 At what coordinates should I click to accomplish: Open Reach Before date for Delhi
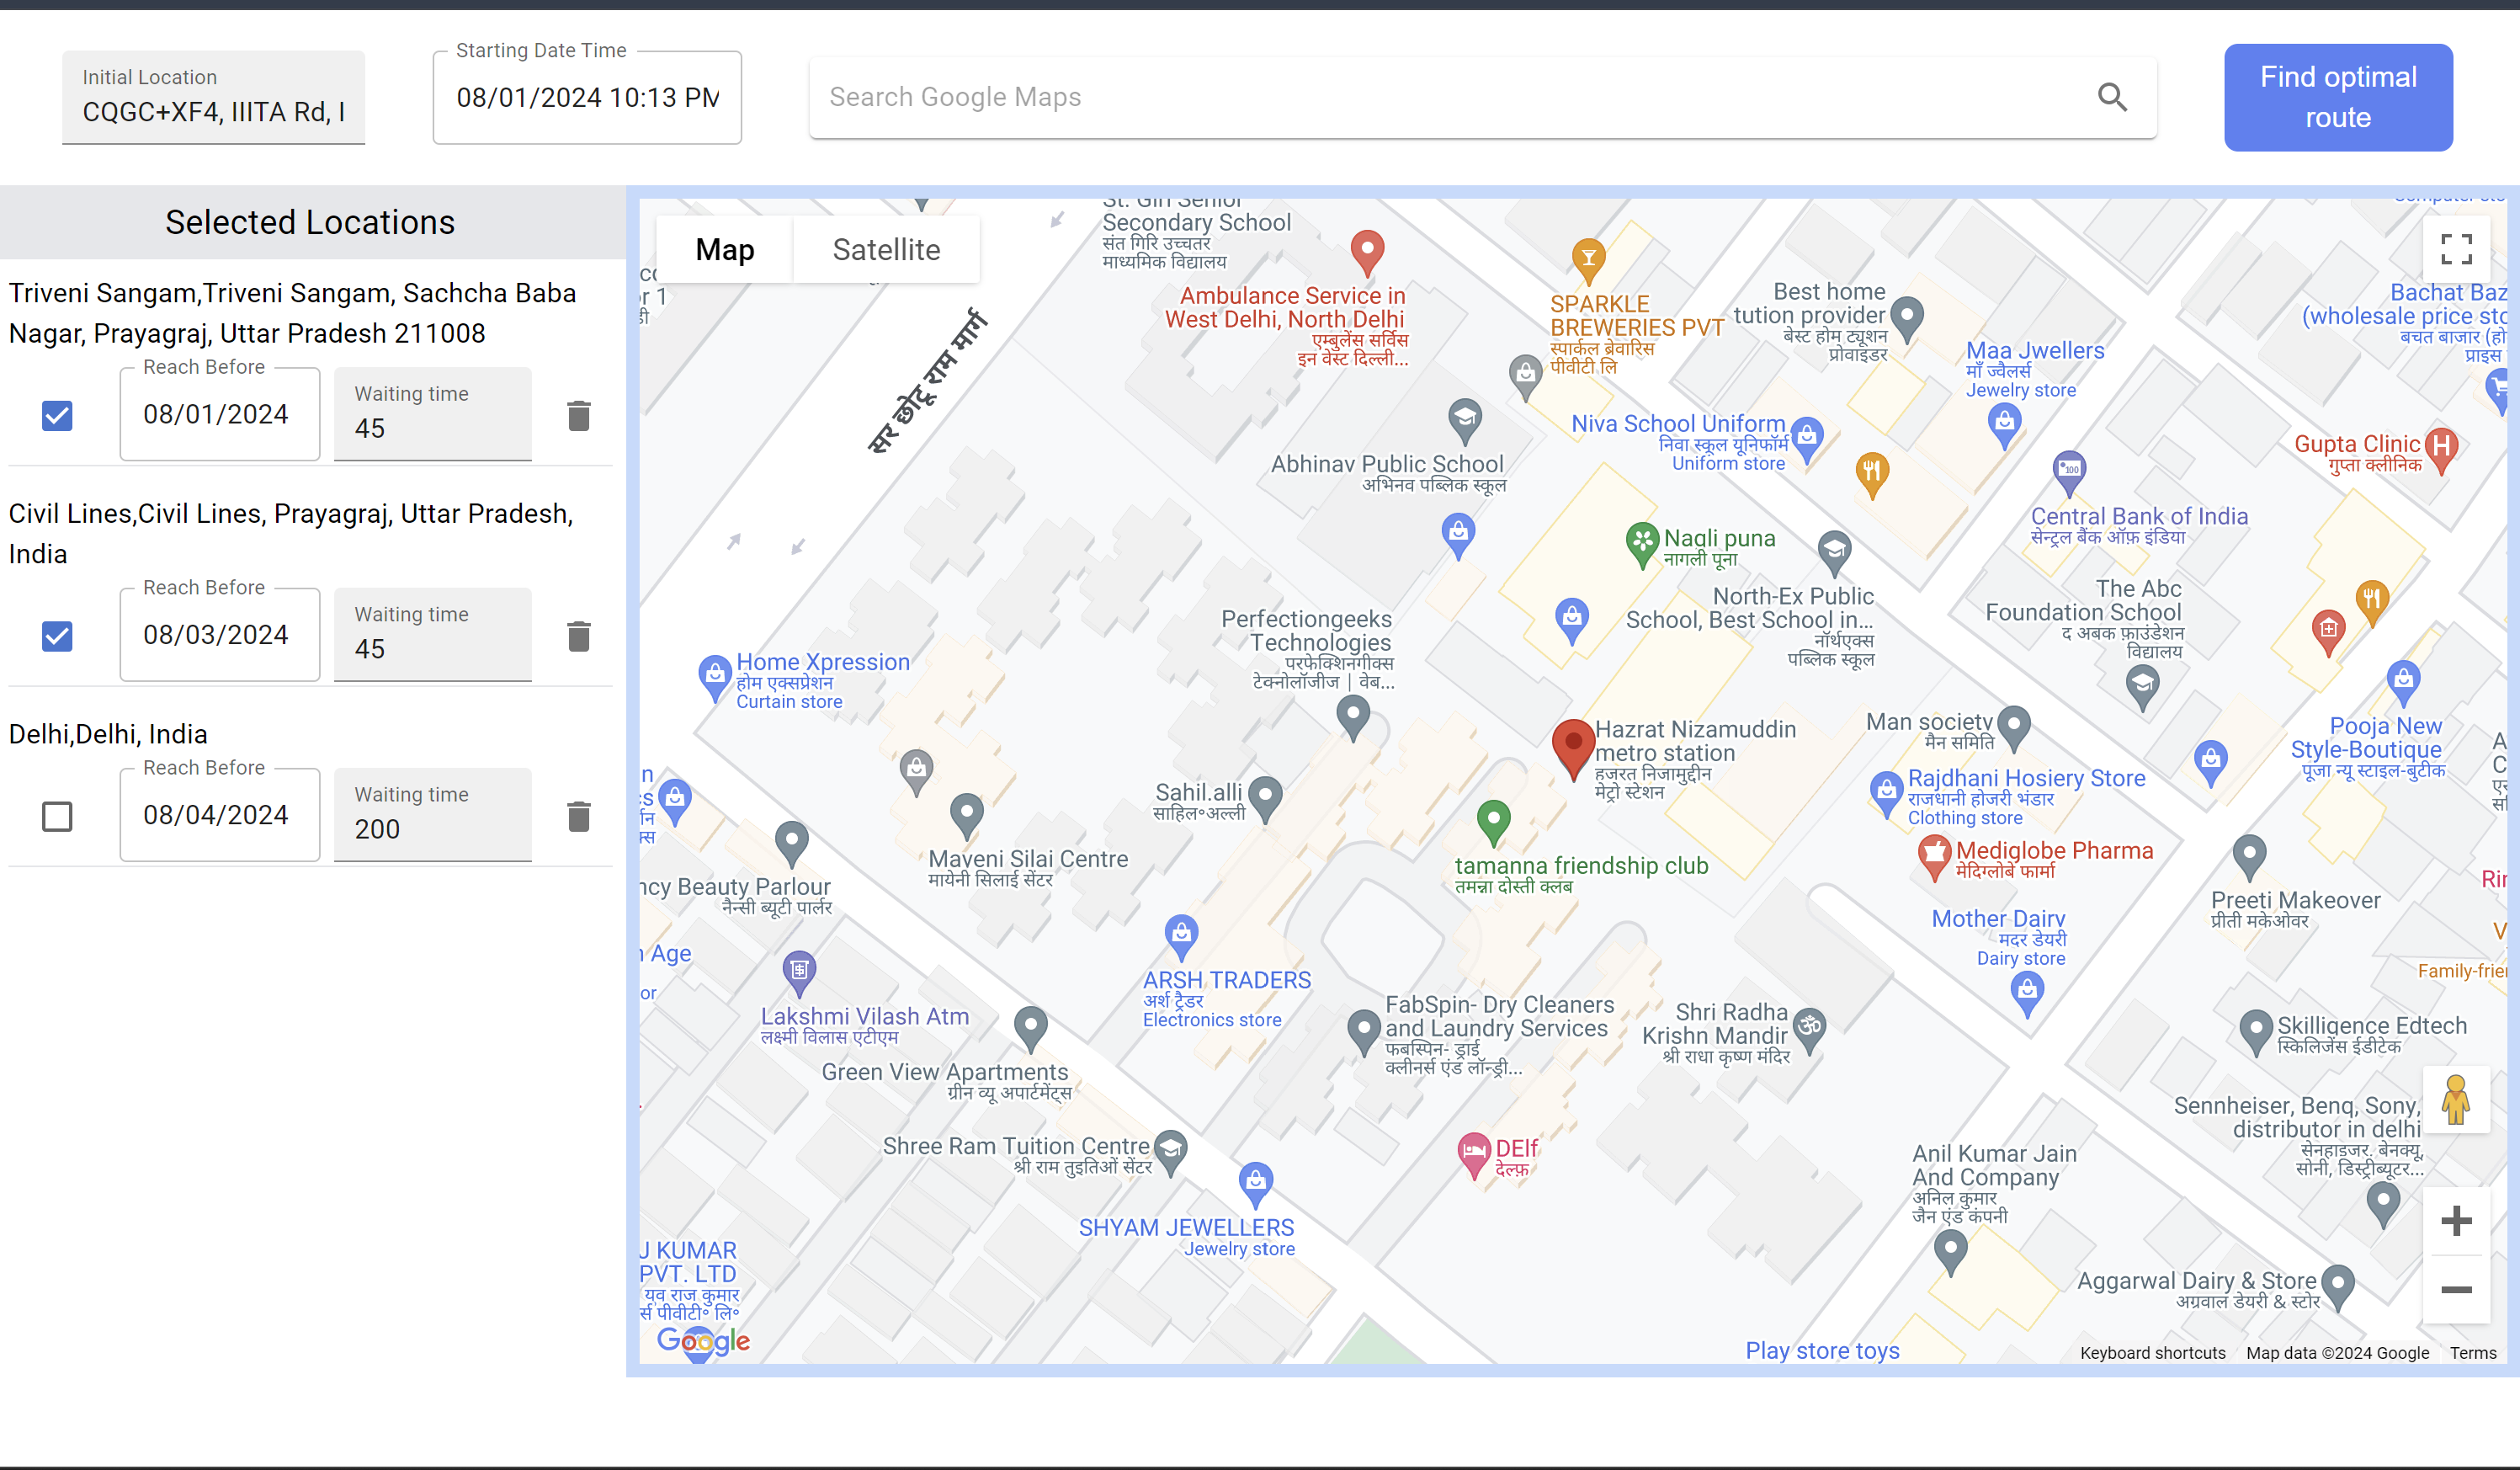219,815
